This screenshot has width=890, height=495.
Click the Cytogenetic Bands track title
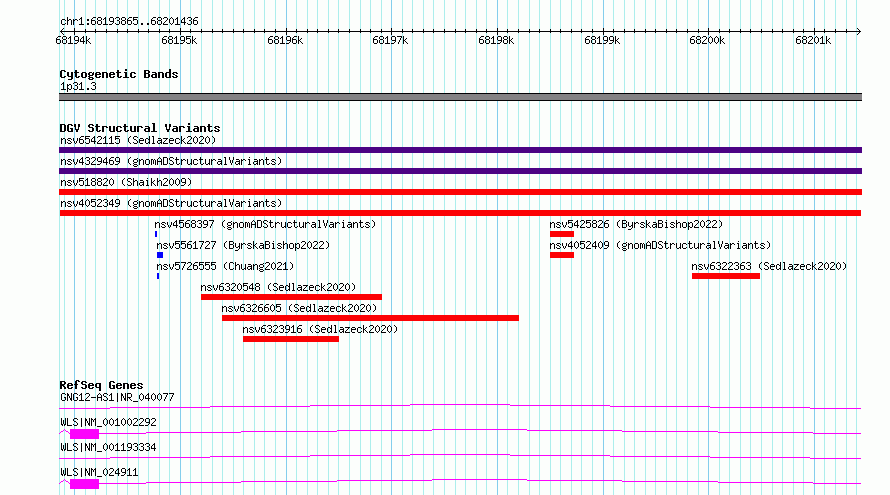[119, 74]
